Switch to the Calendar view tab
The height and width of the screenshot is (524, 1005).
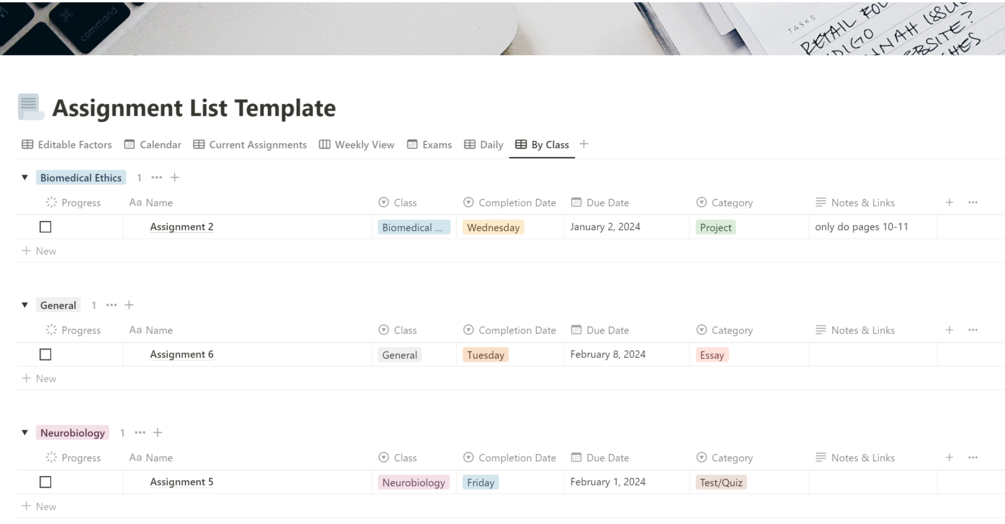click(153, 144)
